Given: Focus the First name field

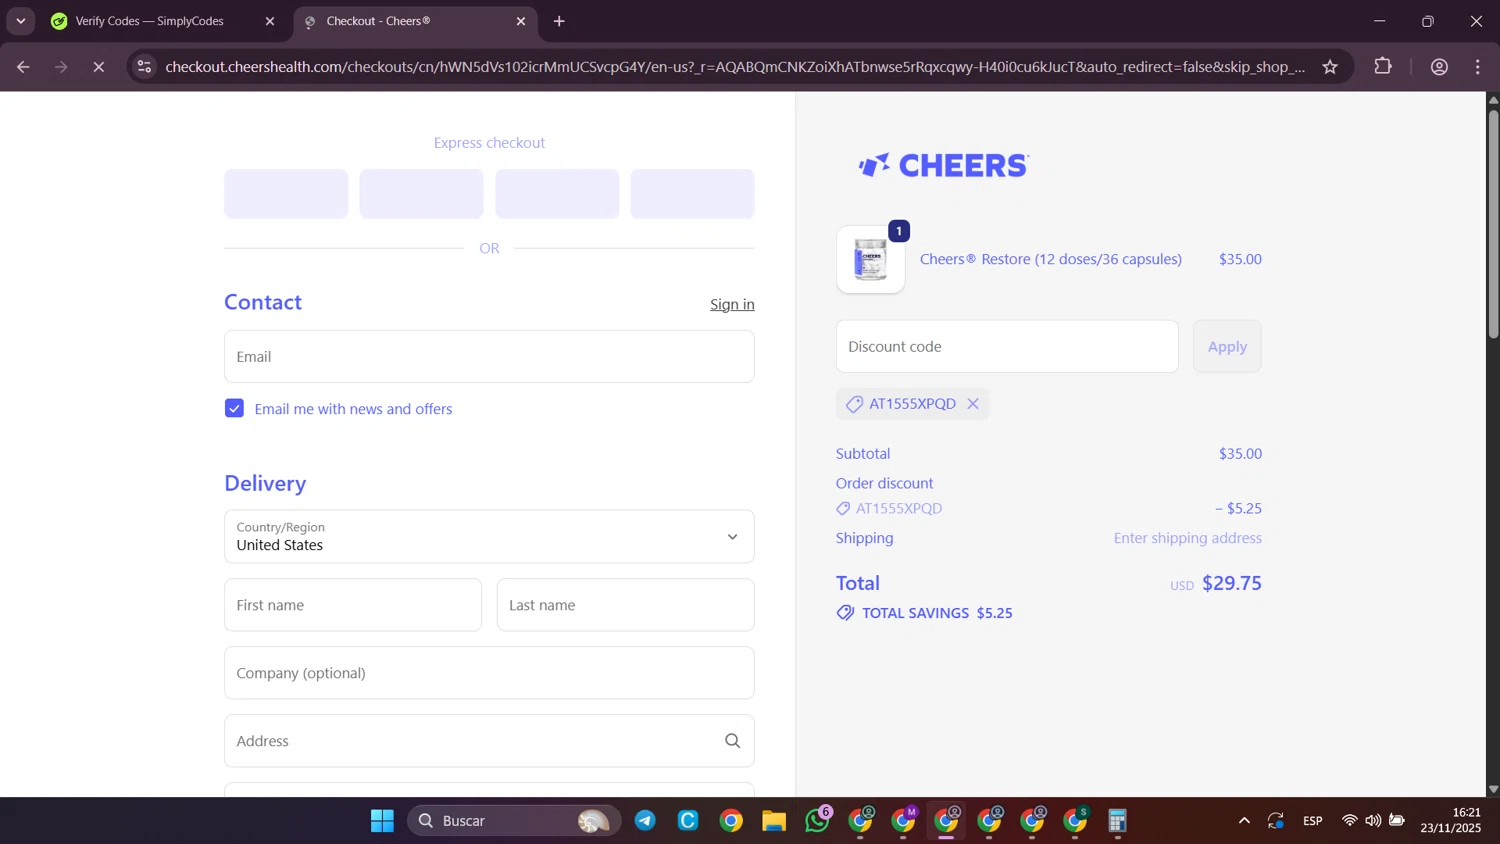Looking at the screenshot, I should click(353, 605).
